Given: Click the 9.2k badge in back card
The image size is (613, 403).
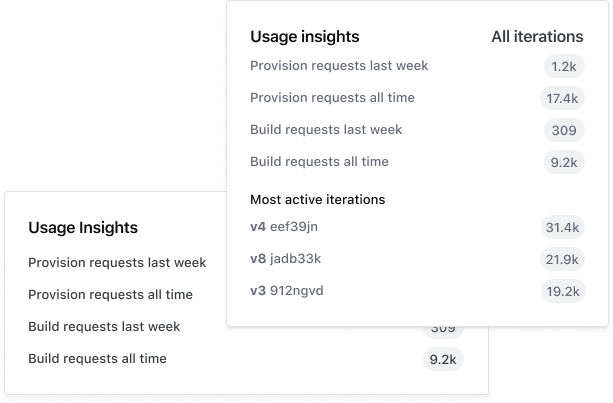Looking at the screenshot, I should pos(443,360).
